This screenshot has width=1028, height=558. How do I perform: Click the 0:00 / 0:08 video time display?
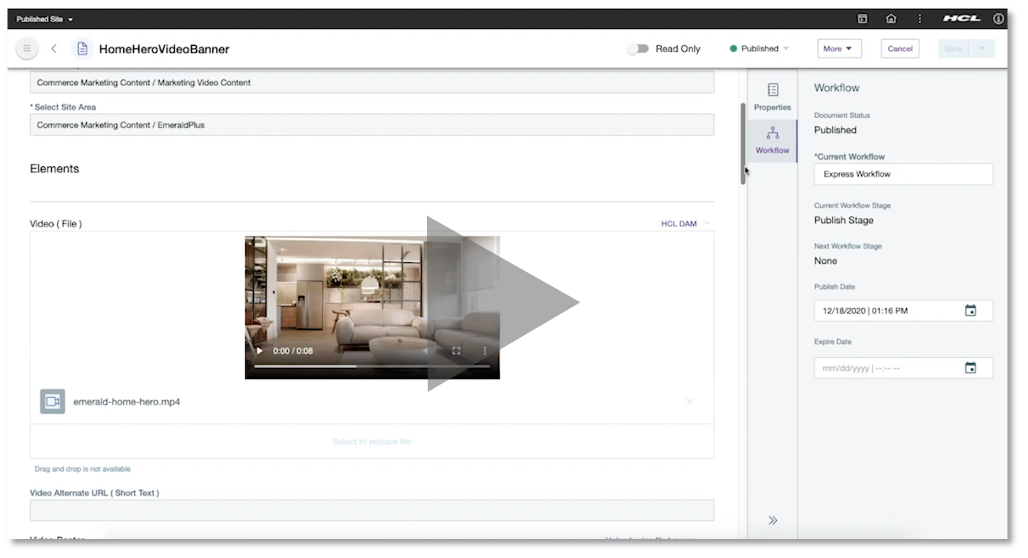pyautogui.click(x=293, y=351)
